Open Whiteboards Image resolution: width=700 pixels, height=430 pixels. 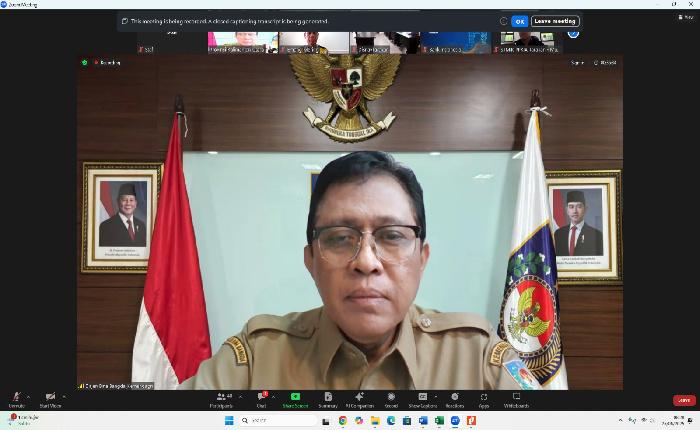click(x=516, y=400)
